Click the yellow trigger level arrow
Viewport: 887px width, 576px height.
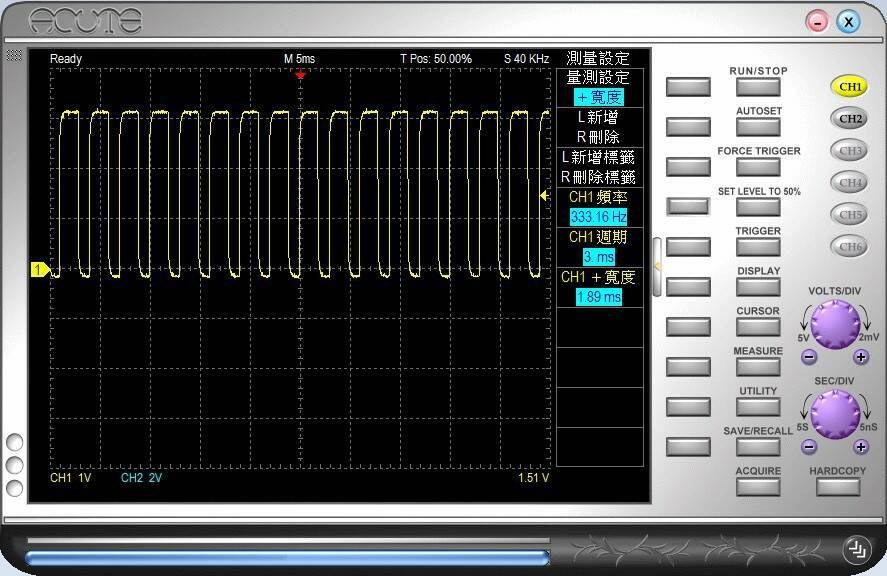point(544,196)
